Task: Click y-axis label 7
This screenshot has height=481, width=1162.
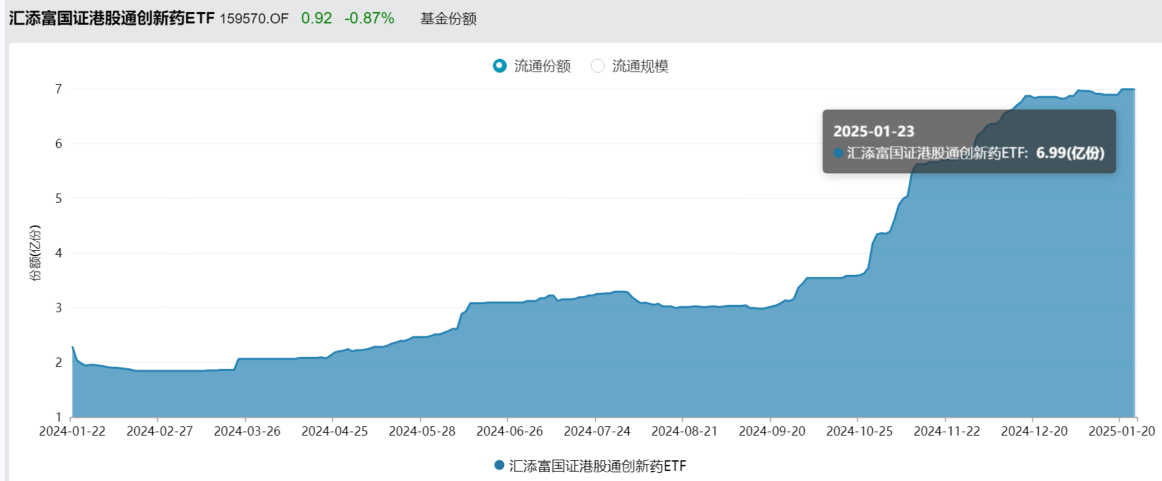Action: 59,89
